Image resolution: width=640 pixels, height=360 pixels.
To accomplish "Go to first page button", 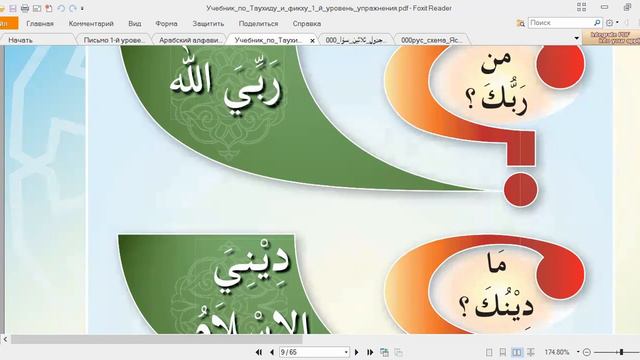I will click(259, 352).
